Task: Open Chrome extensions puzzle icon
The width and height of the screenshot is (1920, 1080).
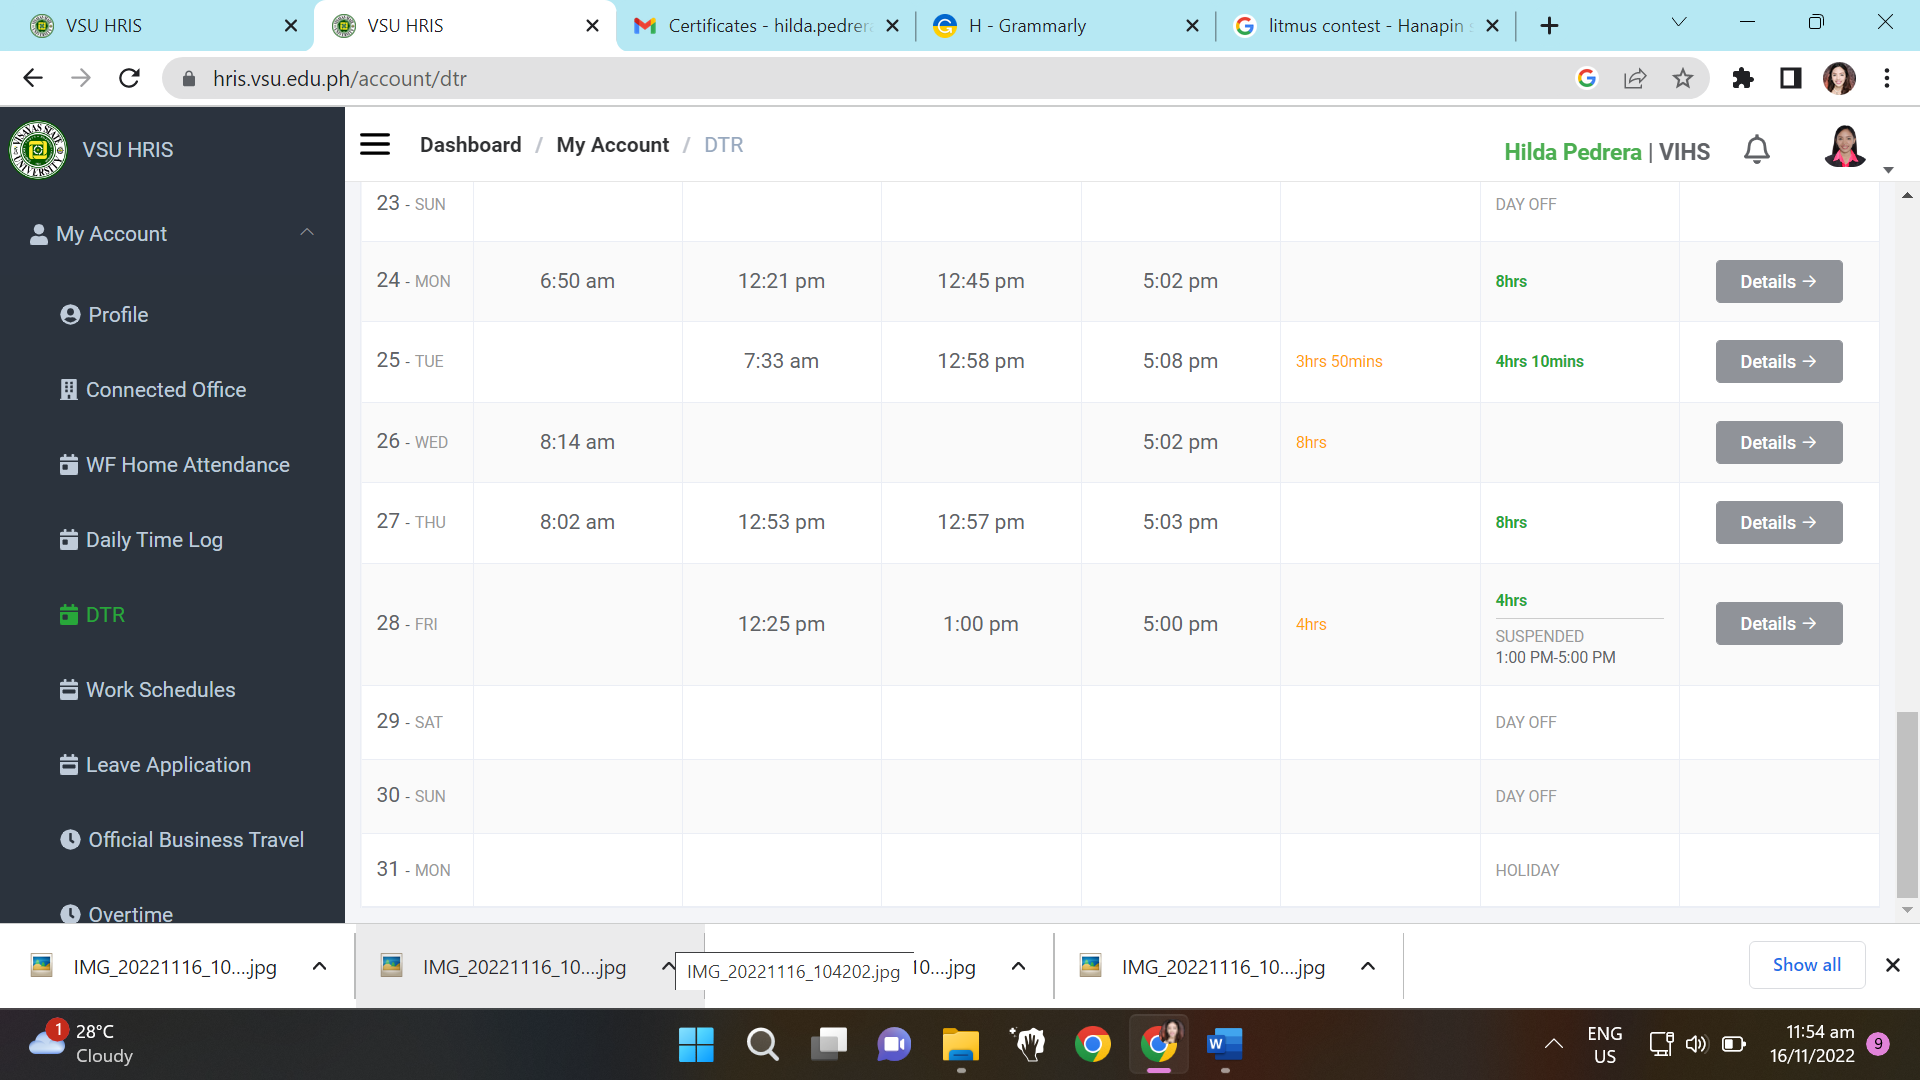Action: [1742, 79]
